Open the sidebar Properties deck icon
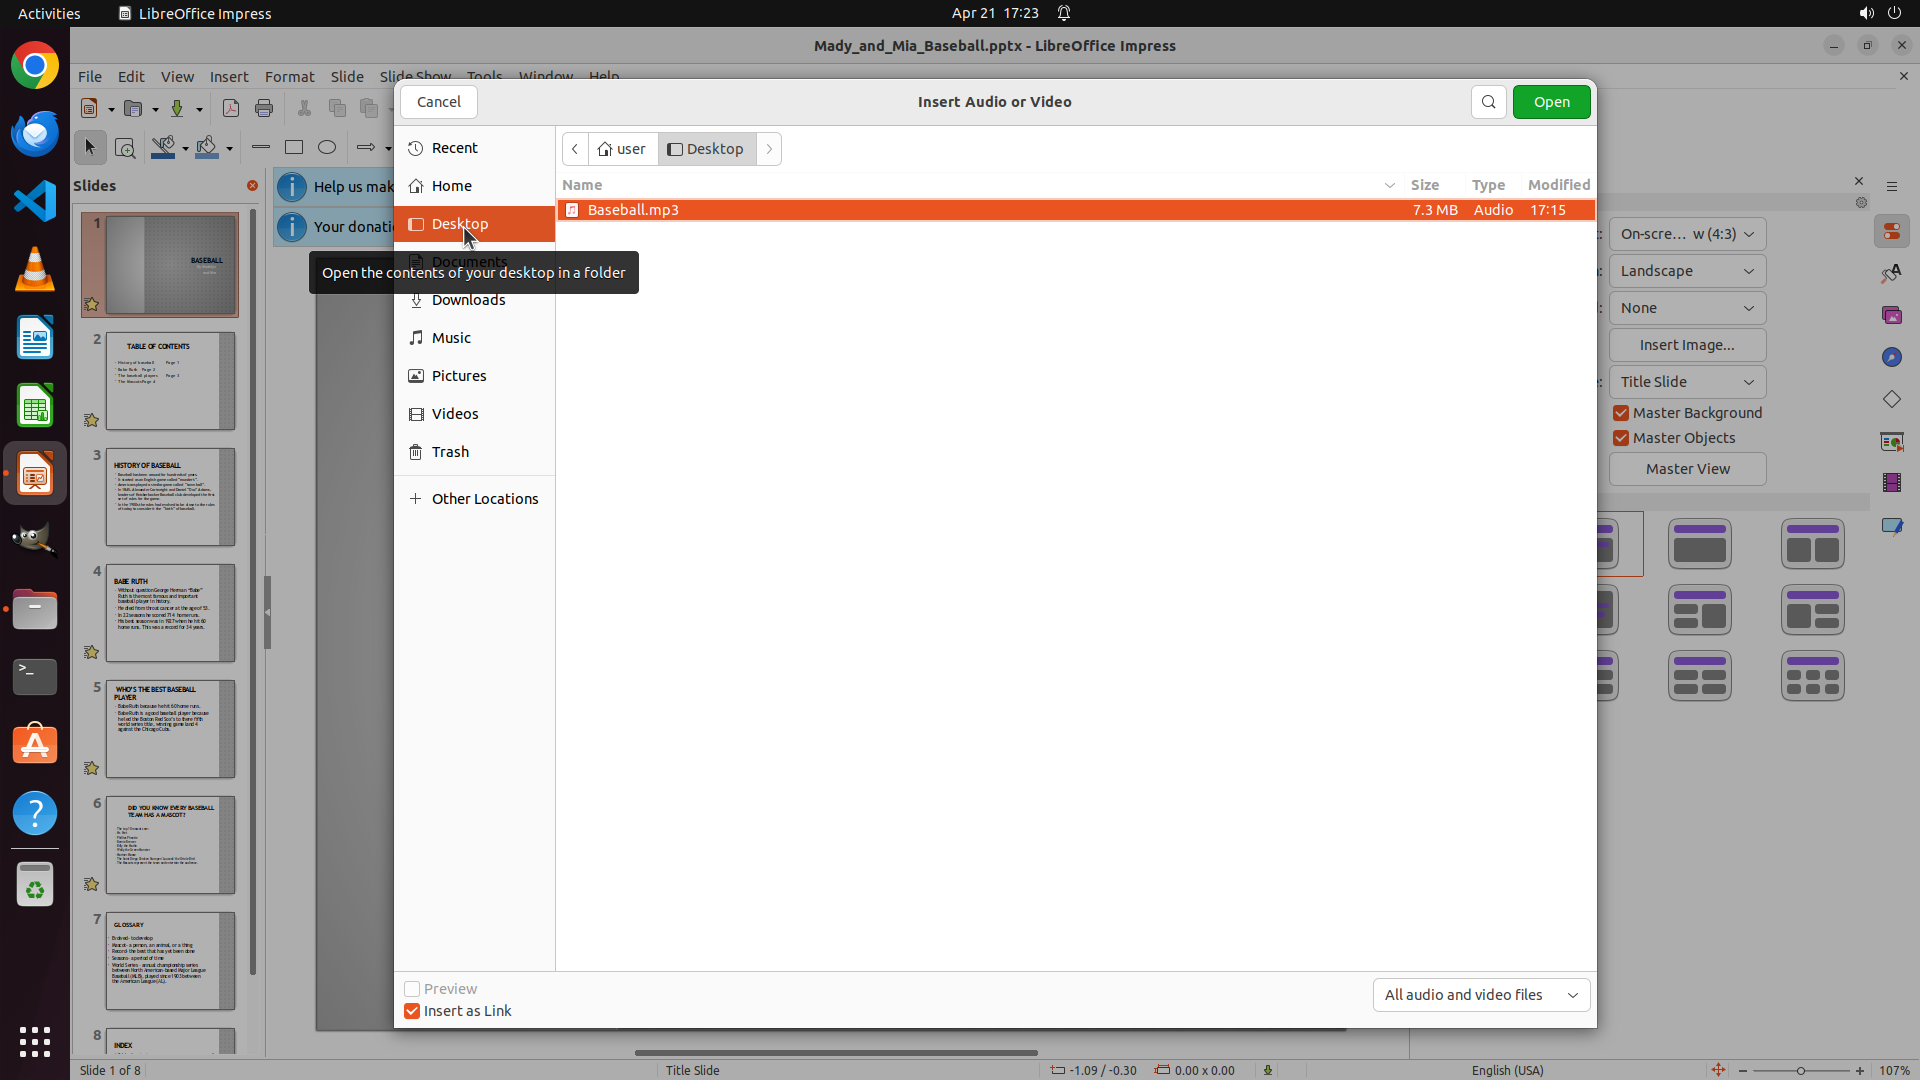The height and width of the screenshot is (1080, 1920). [x=1891, y=232]
